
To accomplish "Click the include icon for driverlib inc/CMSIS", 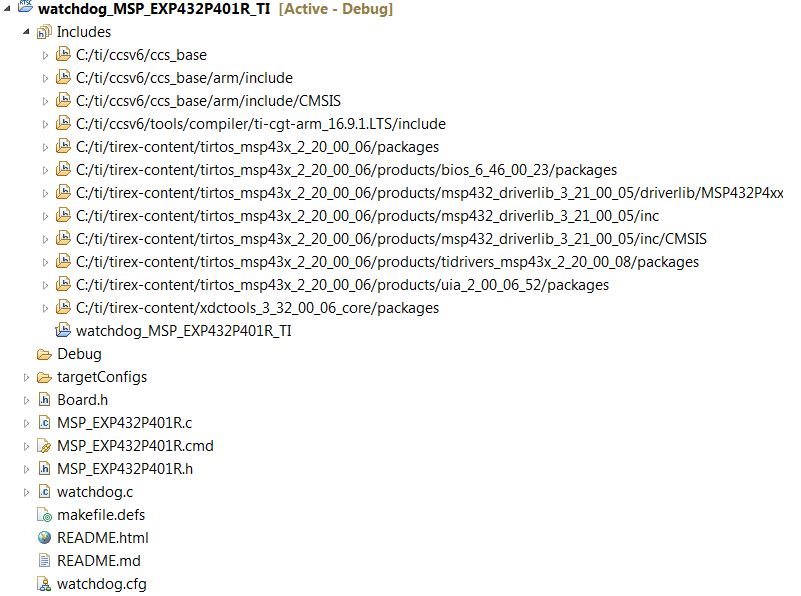I will (x=63, y=238).
